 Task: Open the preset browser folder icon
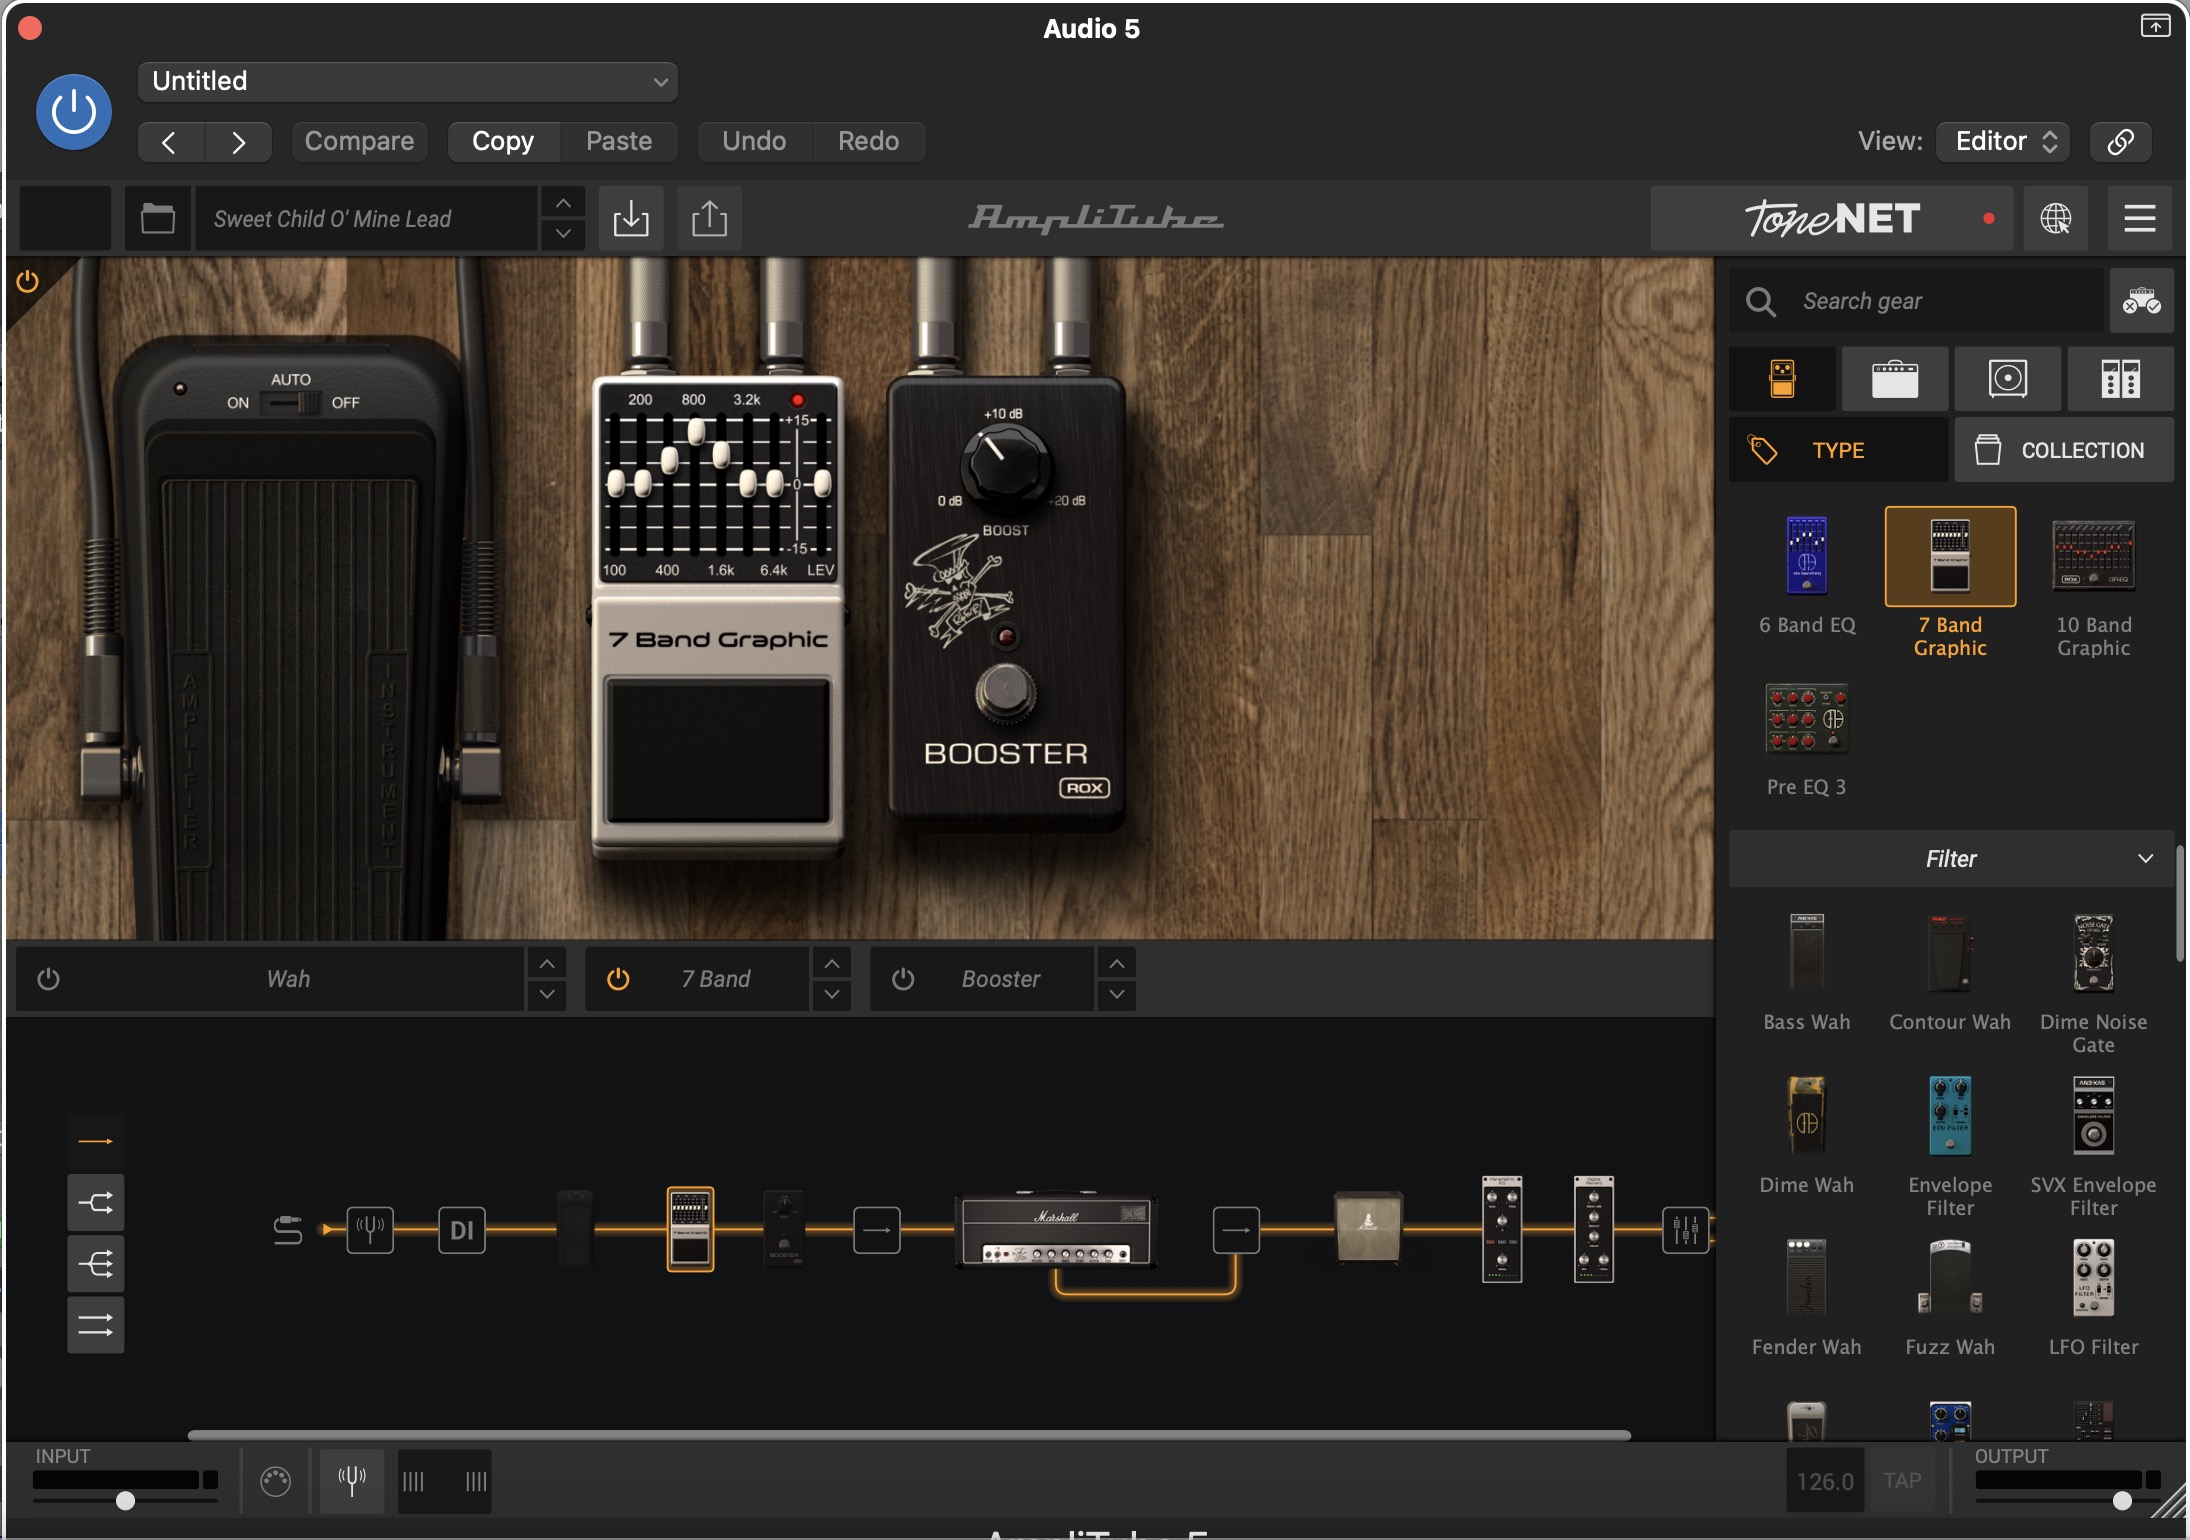[157, 218]
